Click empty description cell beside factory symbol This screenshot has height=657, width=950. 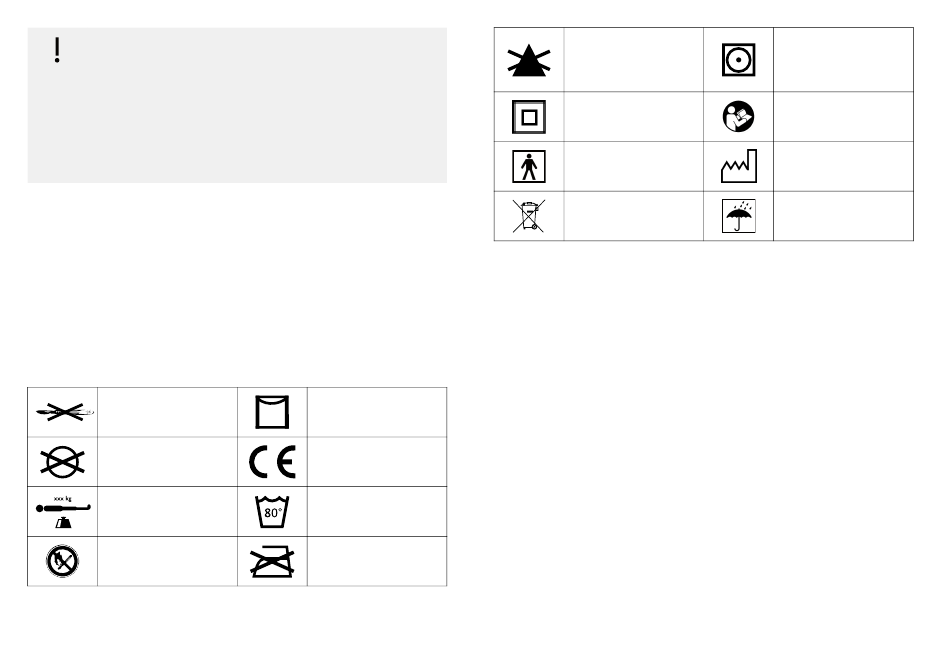[x=843, y=167]
